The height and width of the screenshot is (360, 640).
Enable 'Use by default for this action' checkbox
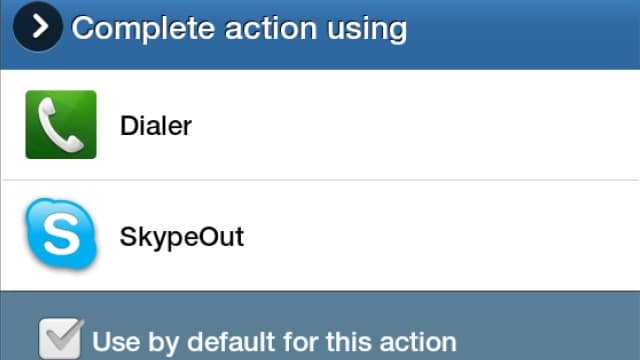61,338
